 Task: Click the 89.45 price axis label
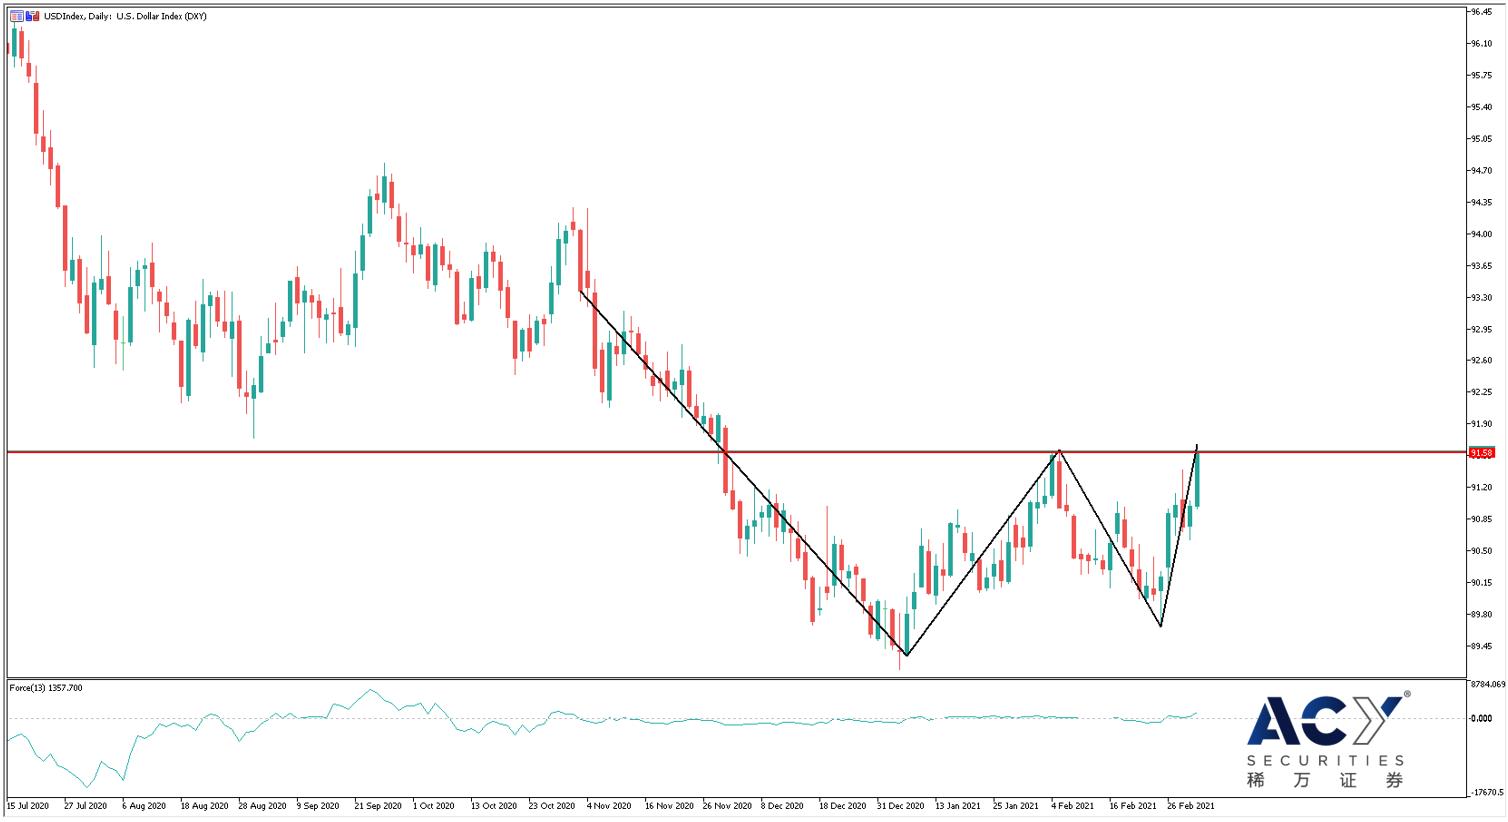point(1482,646)
